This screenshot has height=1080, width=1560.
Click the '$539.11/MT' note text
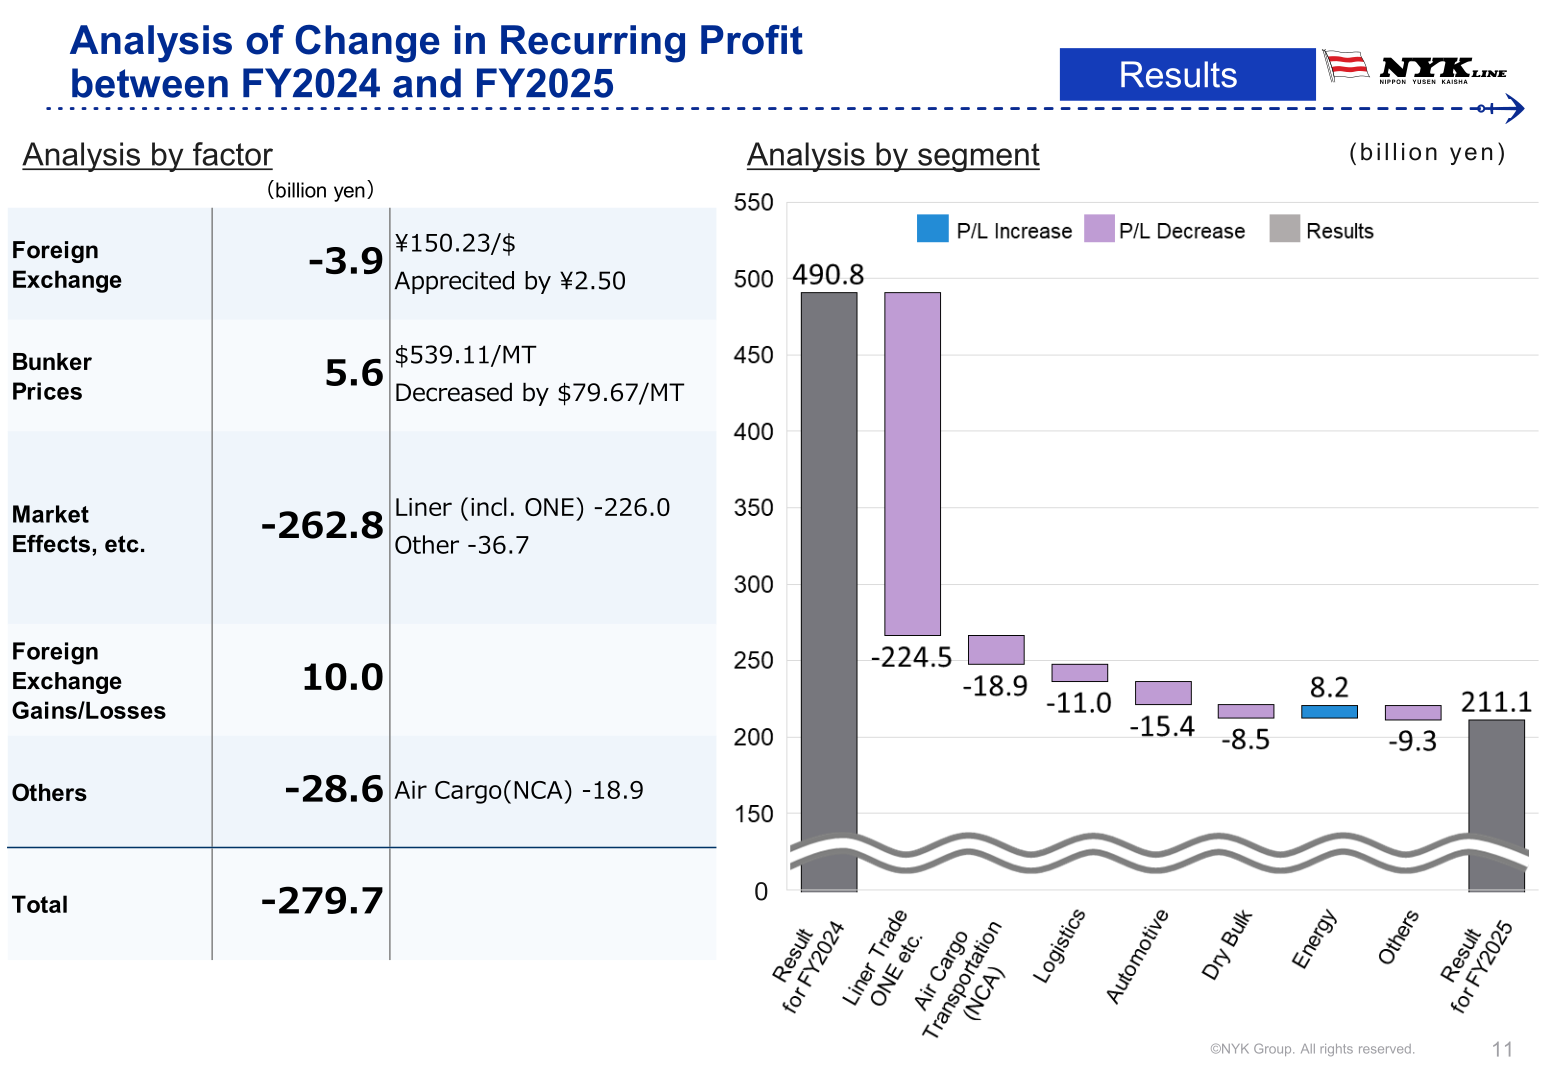(465, 355)
